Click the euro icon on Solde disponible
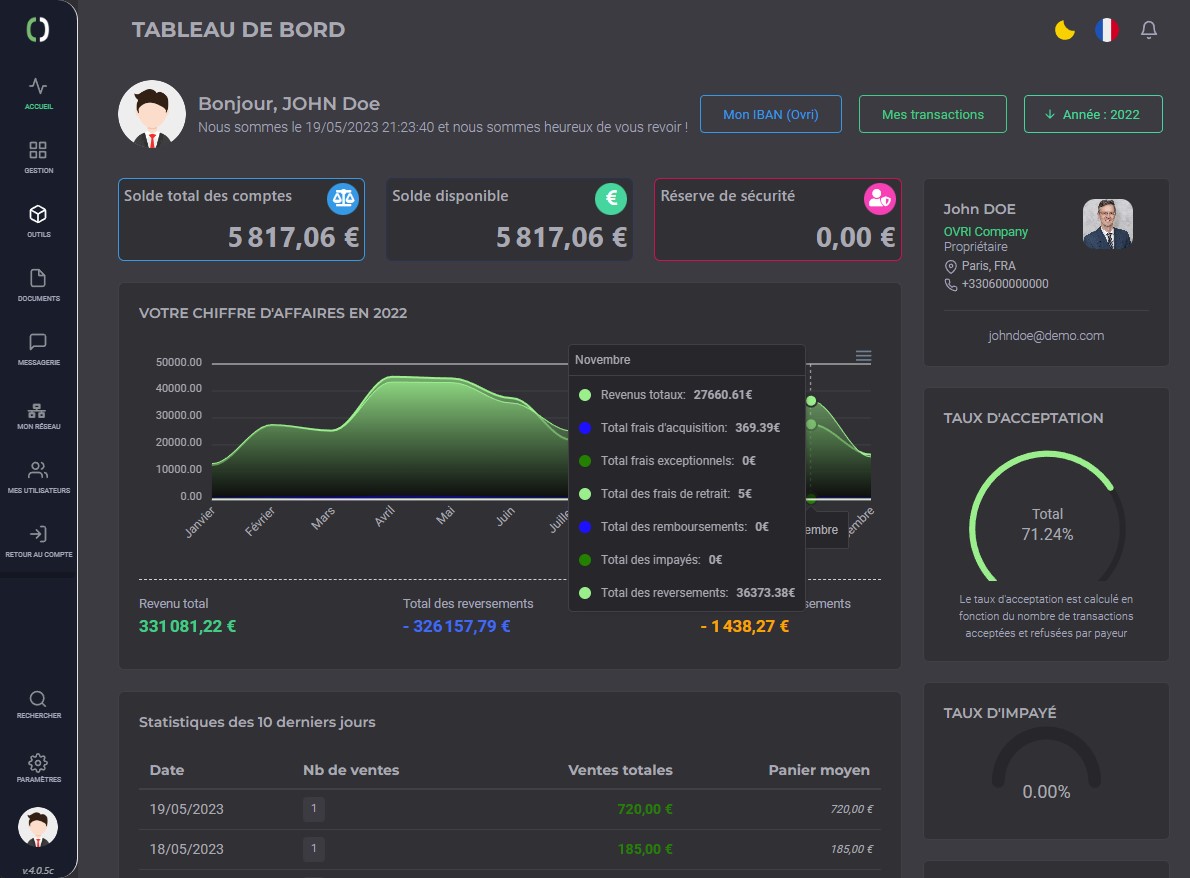1190x878 pixels. [611, 199]
